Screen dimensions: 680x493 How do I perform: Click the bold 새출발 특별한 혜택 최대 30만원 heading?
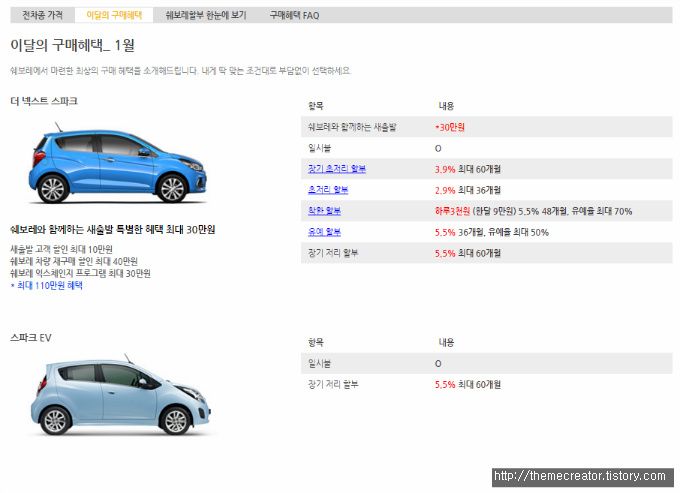(113, 229)
